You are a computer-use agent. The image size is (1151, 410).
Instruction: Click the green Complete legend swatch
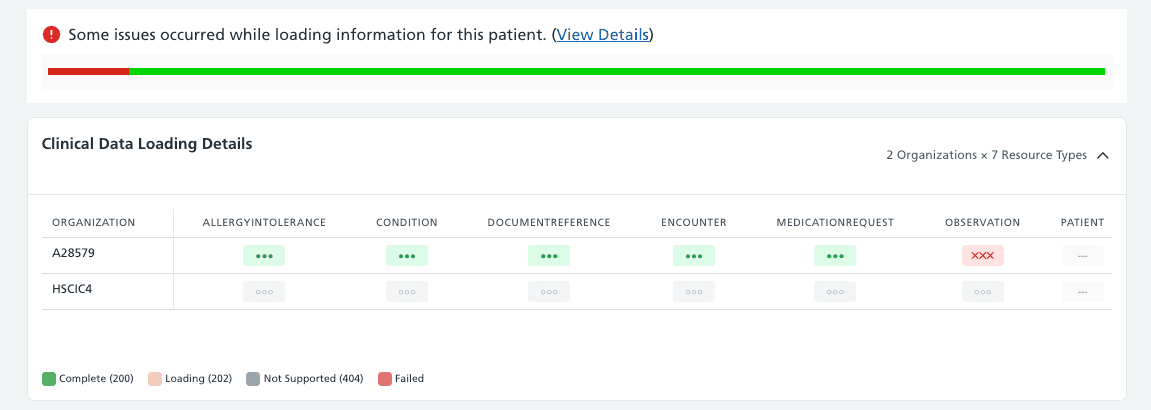(x=49, y=379)
